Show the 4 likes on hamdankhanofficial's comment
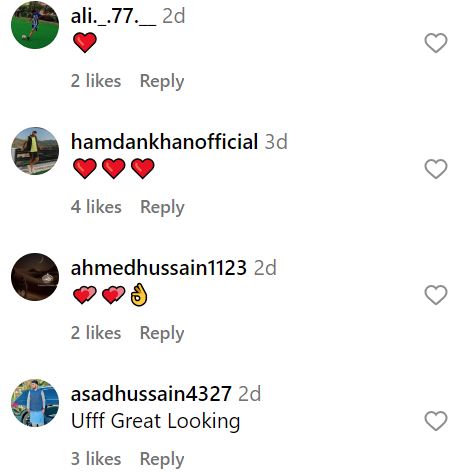 click(x=96, y=207)
